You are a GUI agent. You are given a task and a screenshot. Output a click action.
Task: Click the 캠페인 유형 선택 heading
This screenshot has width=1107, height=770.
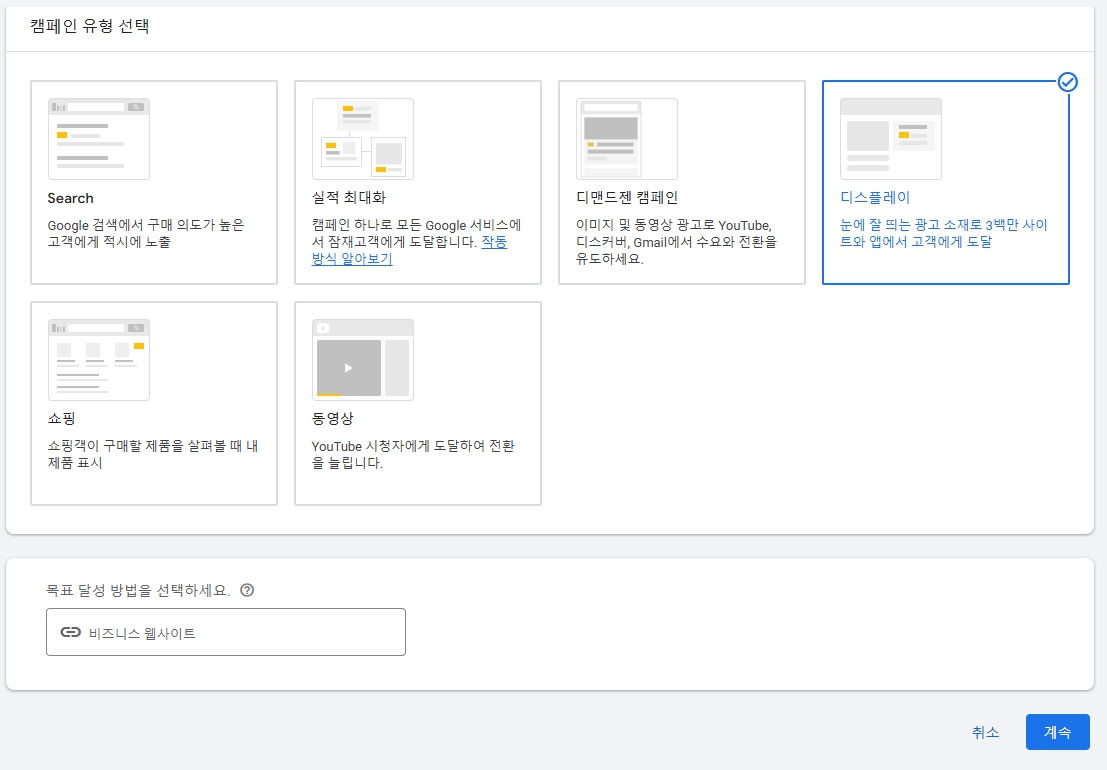(x=90, y=26)
